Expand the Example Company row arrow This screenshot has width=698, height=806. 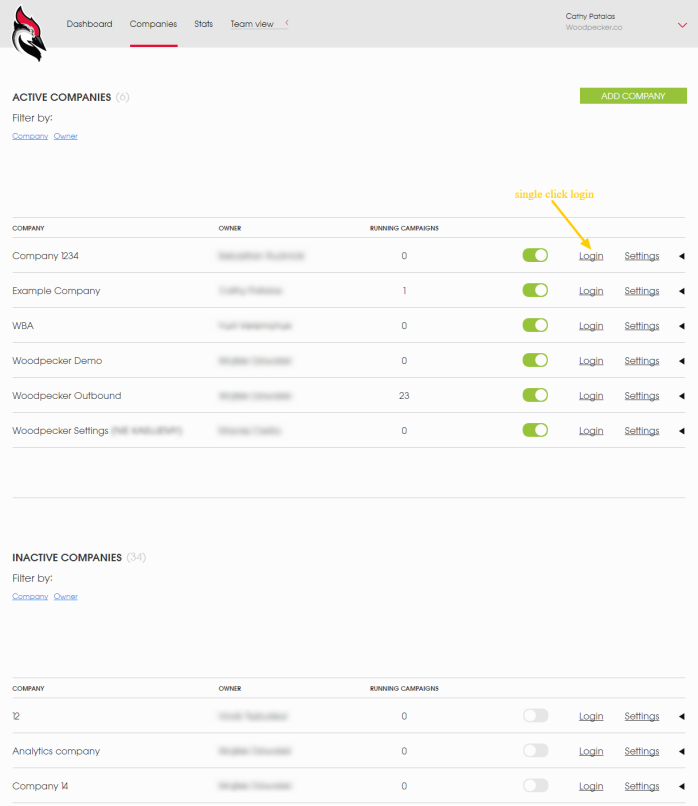tap(682, 291)
